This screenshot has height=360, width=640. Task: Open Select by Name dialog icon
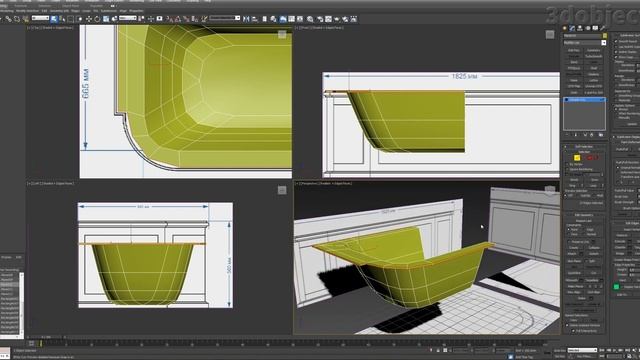pos(62,19)
